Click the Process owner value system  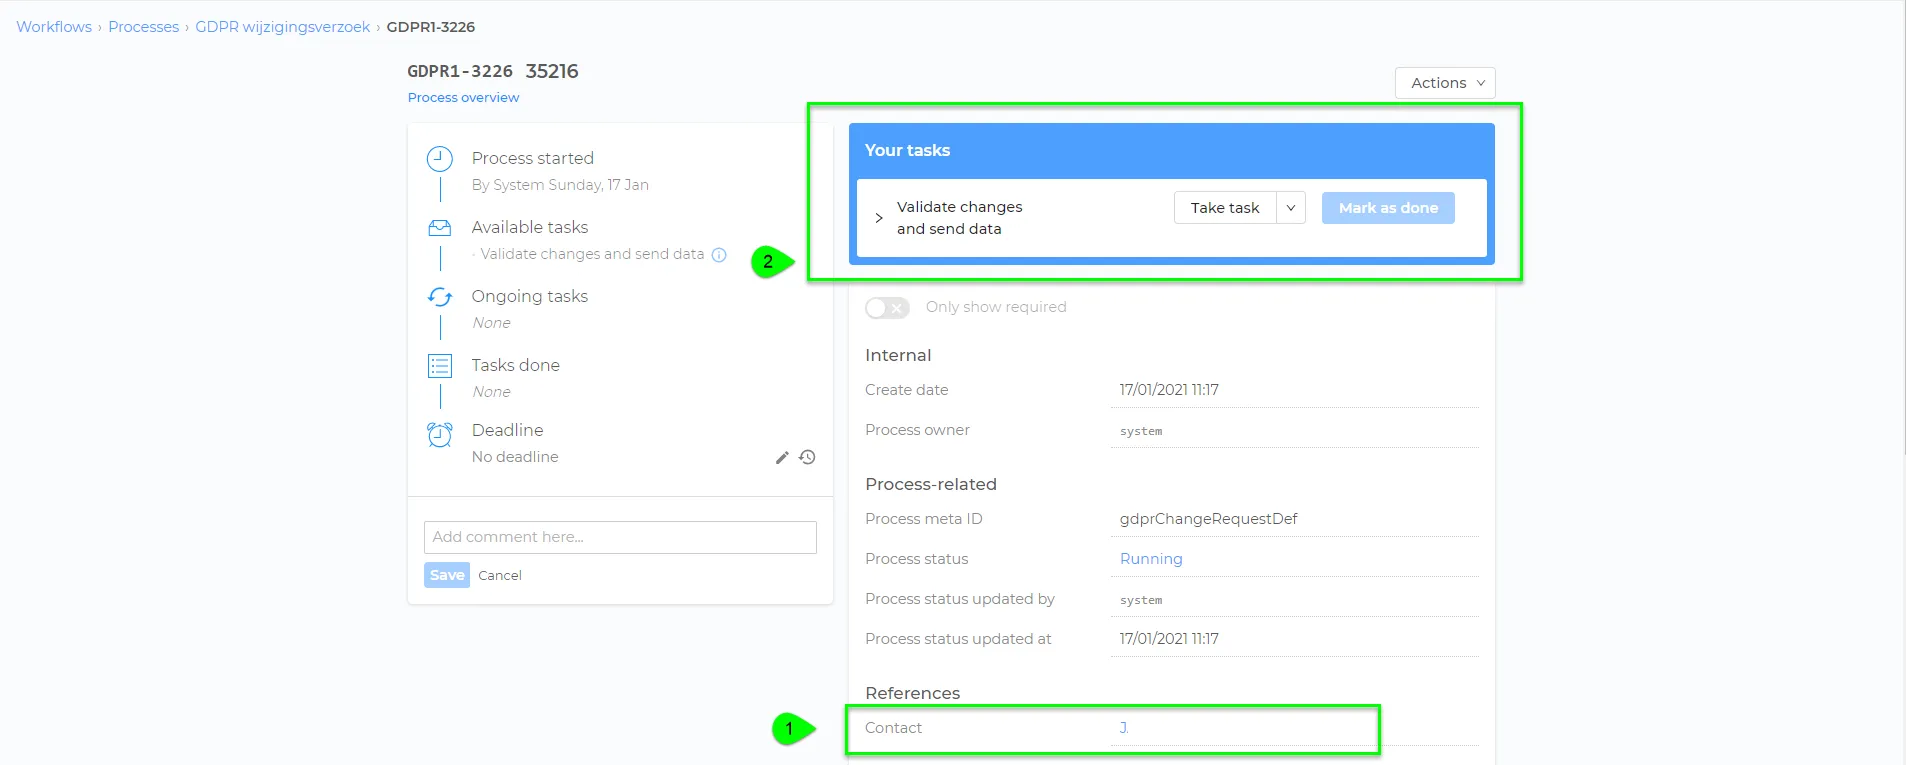click(x=1141, y=431)
